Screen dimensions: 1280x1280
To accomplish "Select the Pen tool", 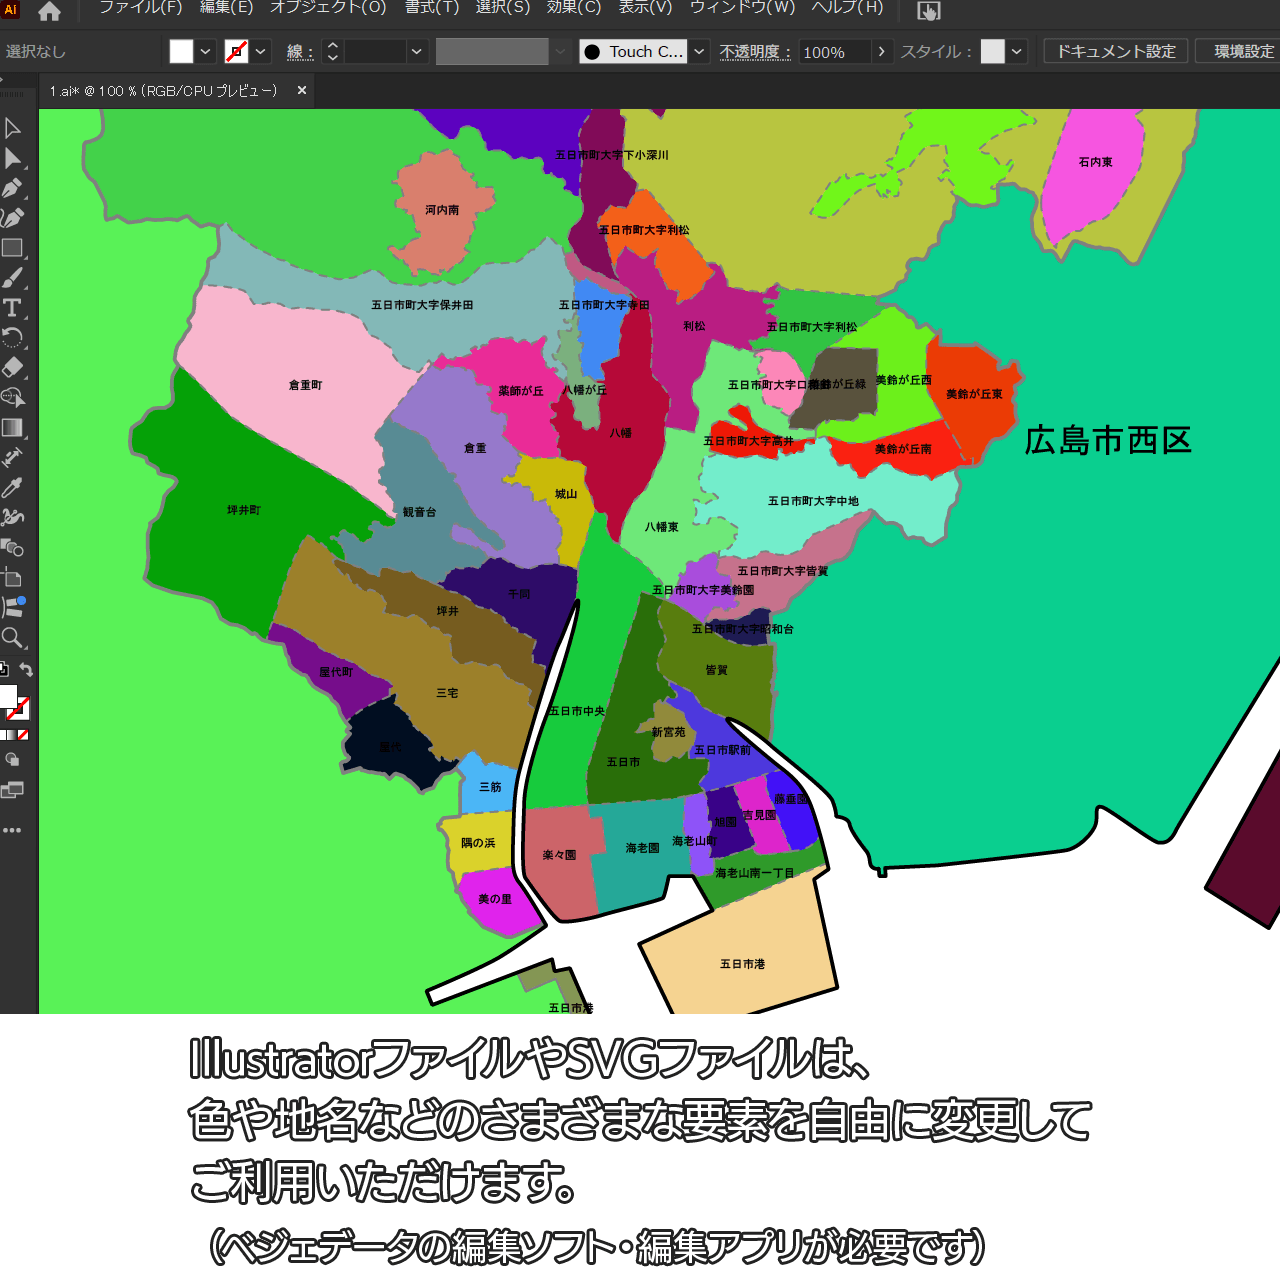I will pyautogui.click(x=12, y=188).
